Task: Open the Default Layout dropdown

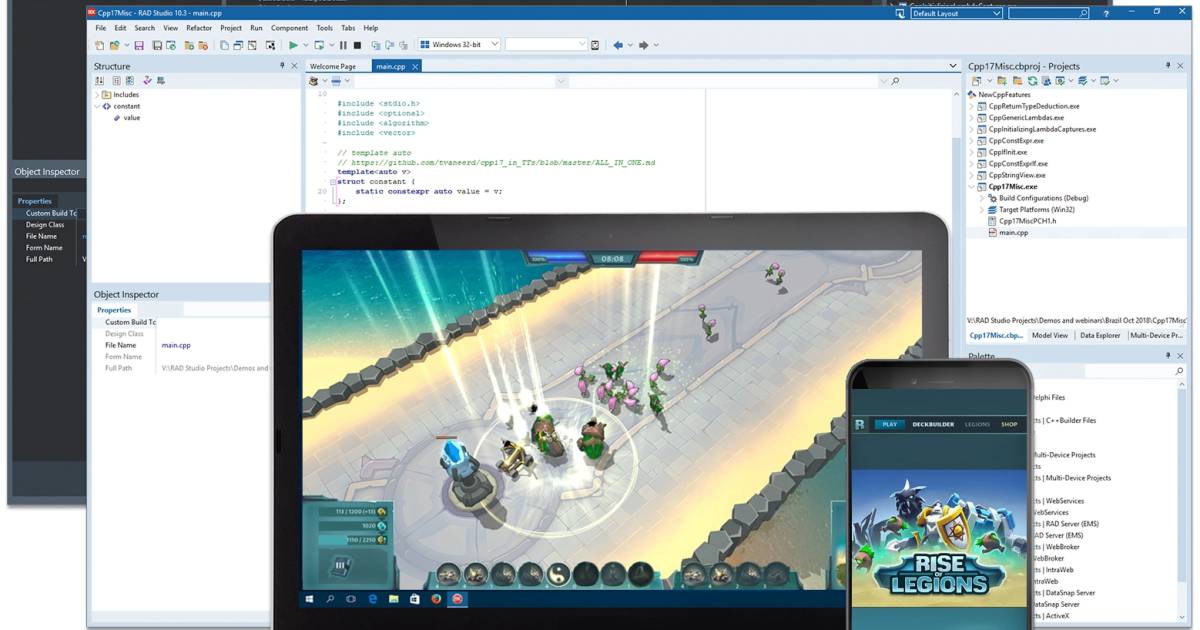Action: point(997,14)
